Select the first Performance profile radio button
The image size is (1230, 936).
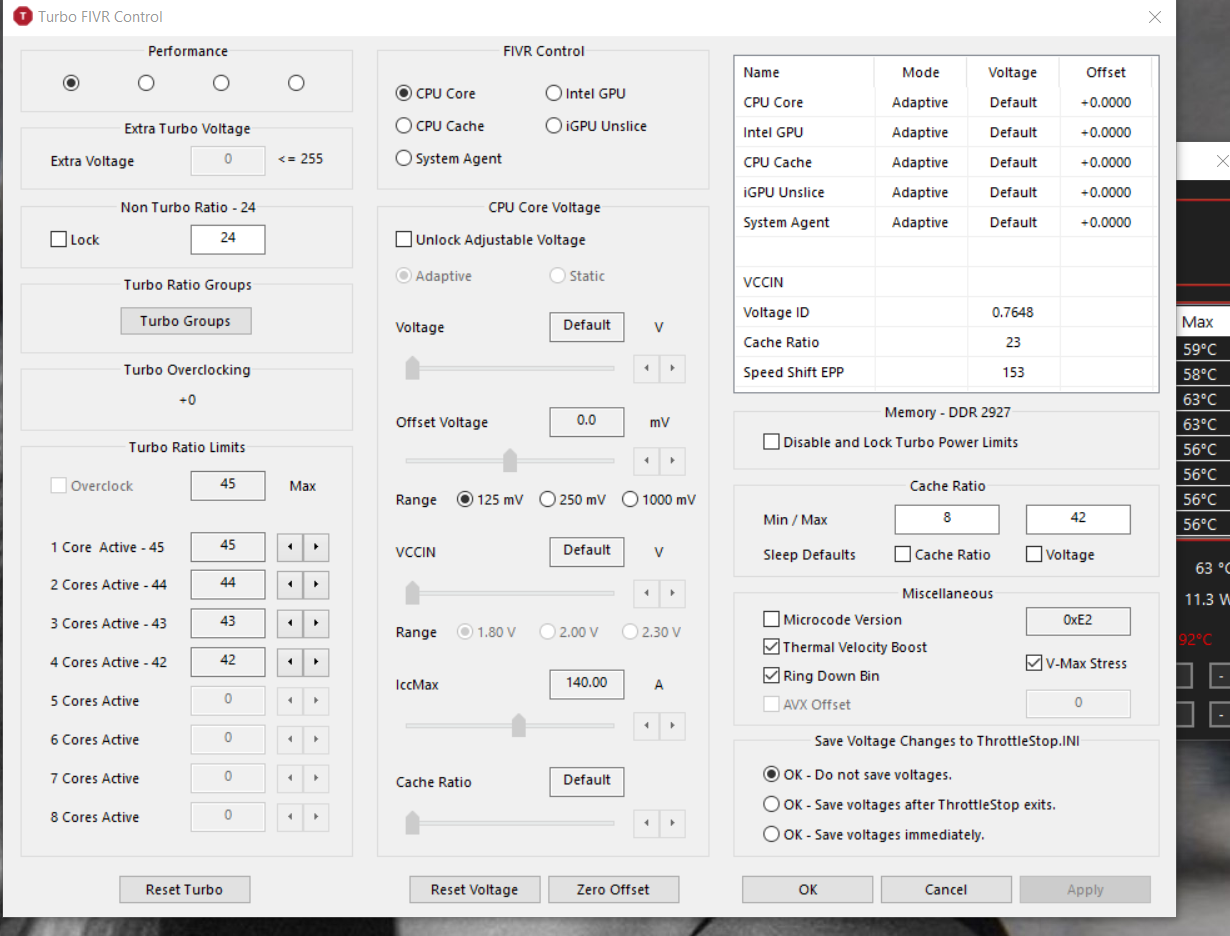71,83
